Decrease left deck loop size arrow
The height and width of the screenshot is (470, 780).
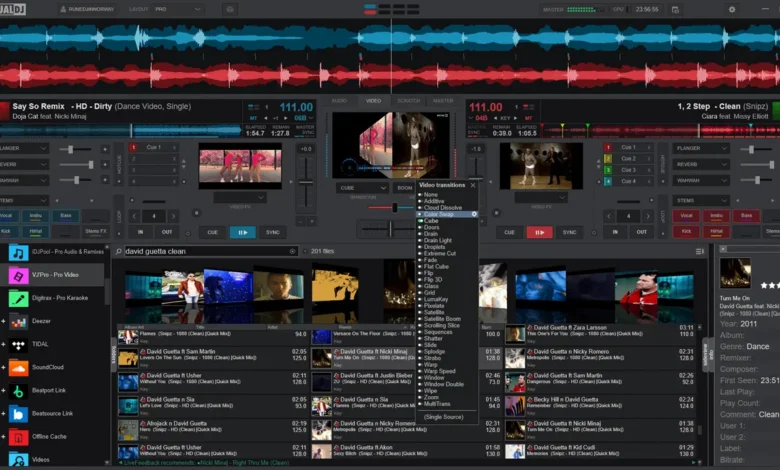click(134, 216)
